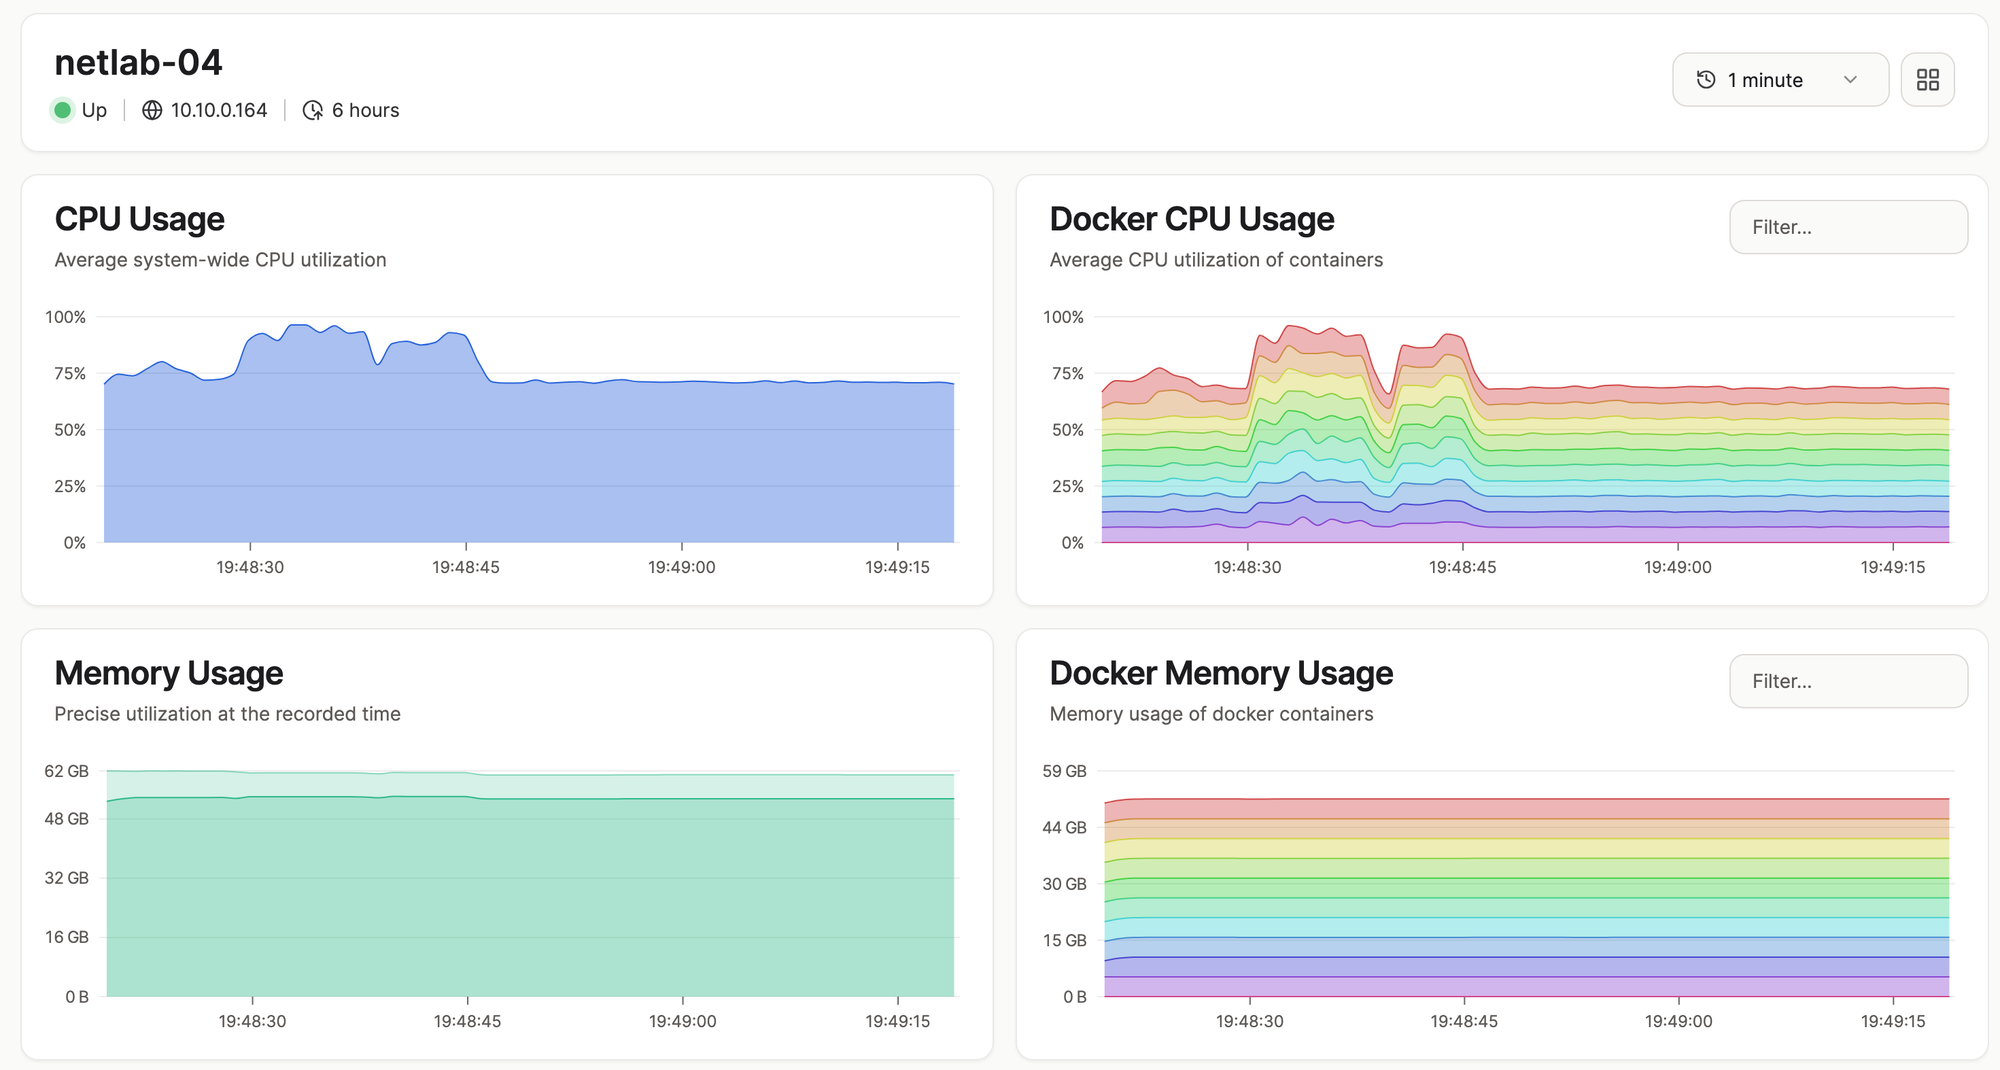Click the Memory Usage chart heading
This screenshot has height=1070, width=2000.
168,673
